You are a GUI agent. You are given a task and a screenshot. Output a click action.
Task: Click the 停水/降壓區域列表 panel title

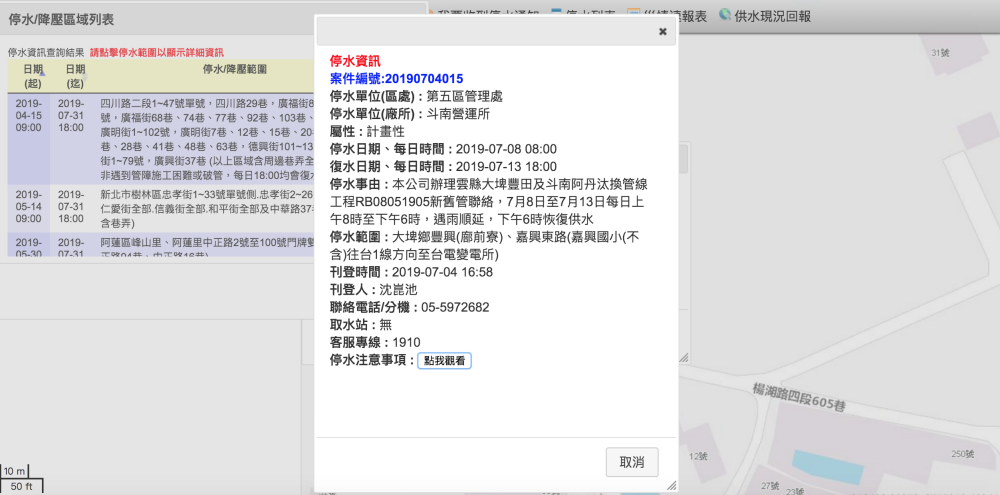[x=61, y=18]
